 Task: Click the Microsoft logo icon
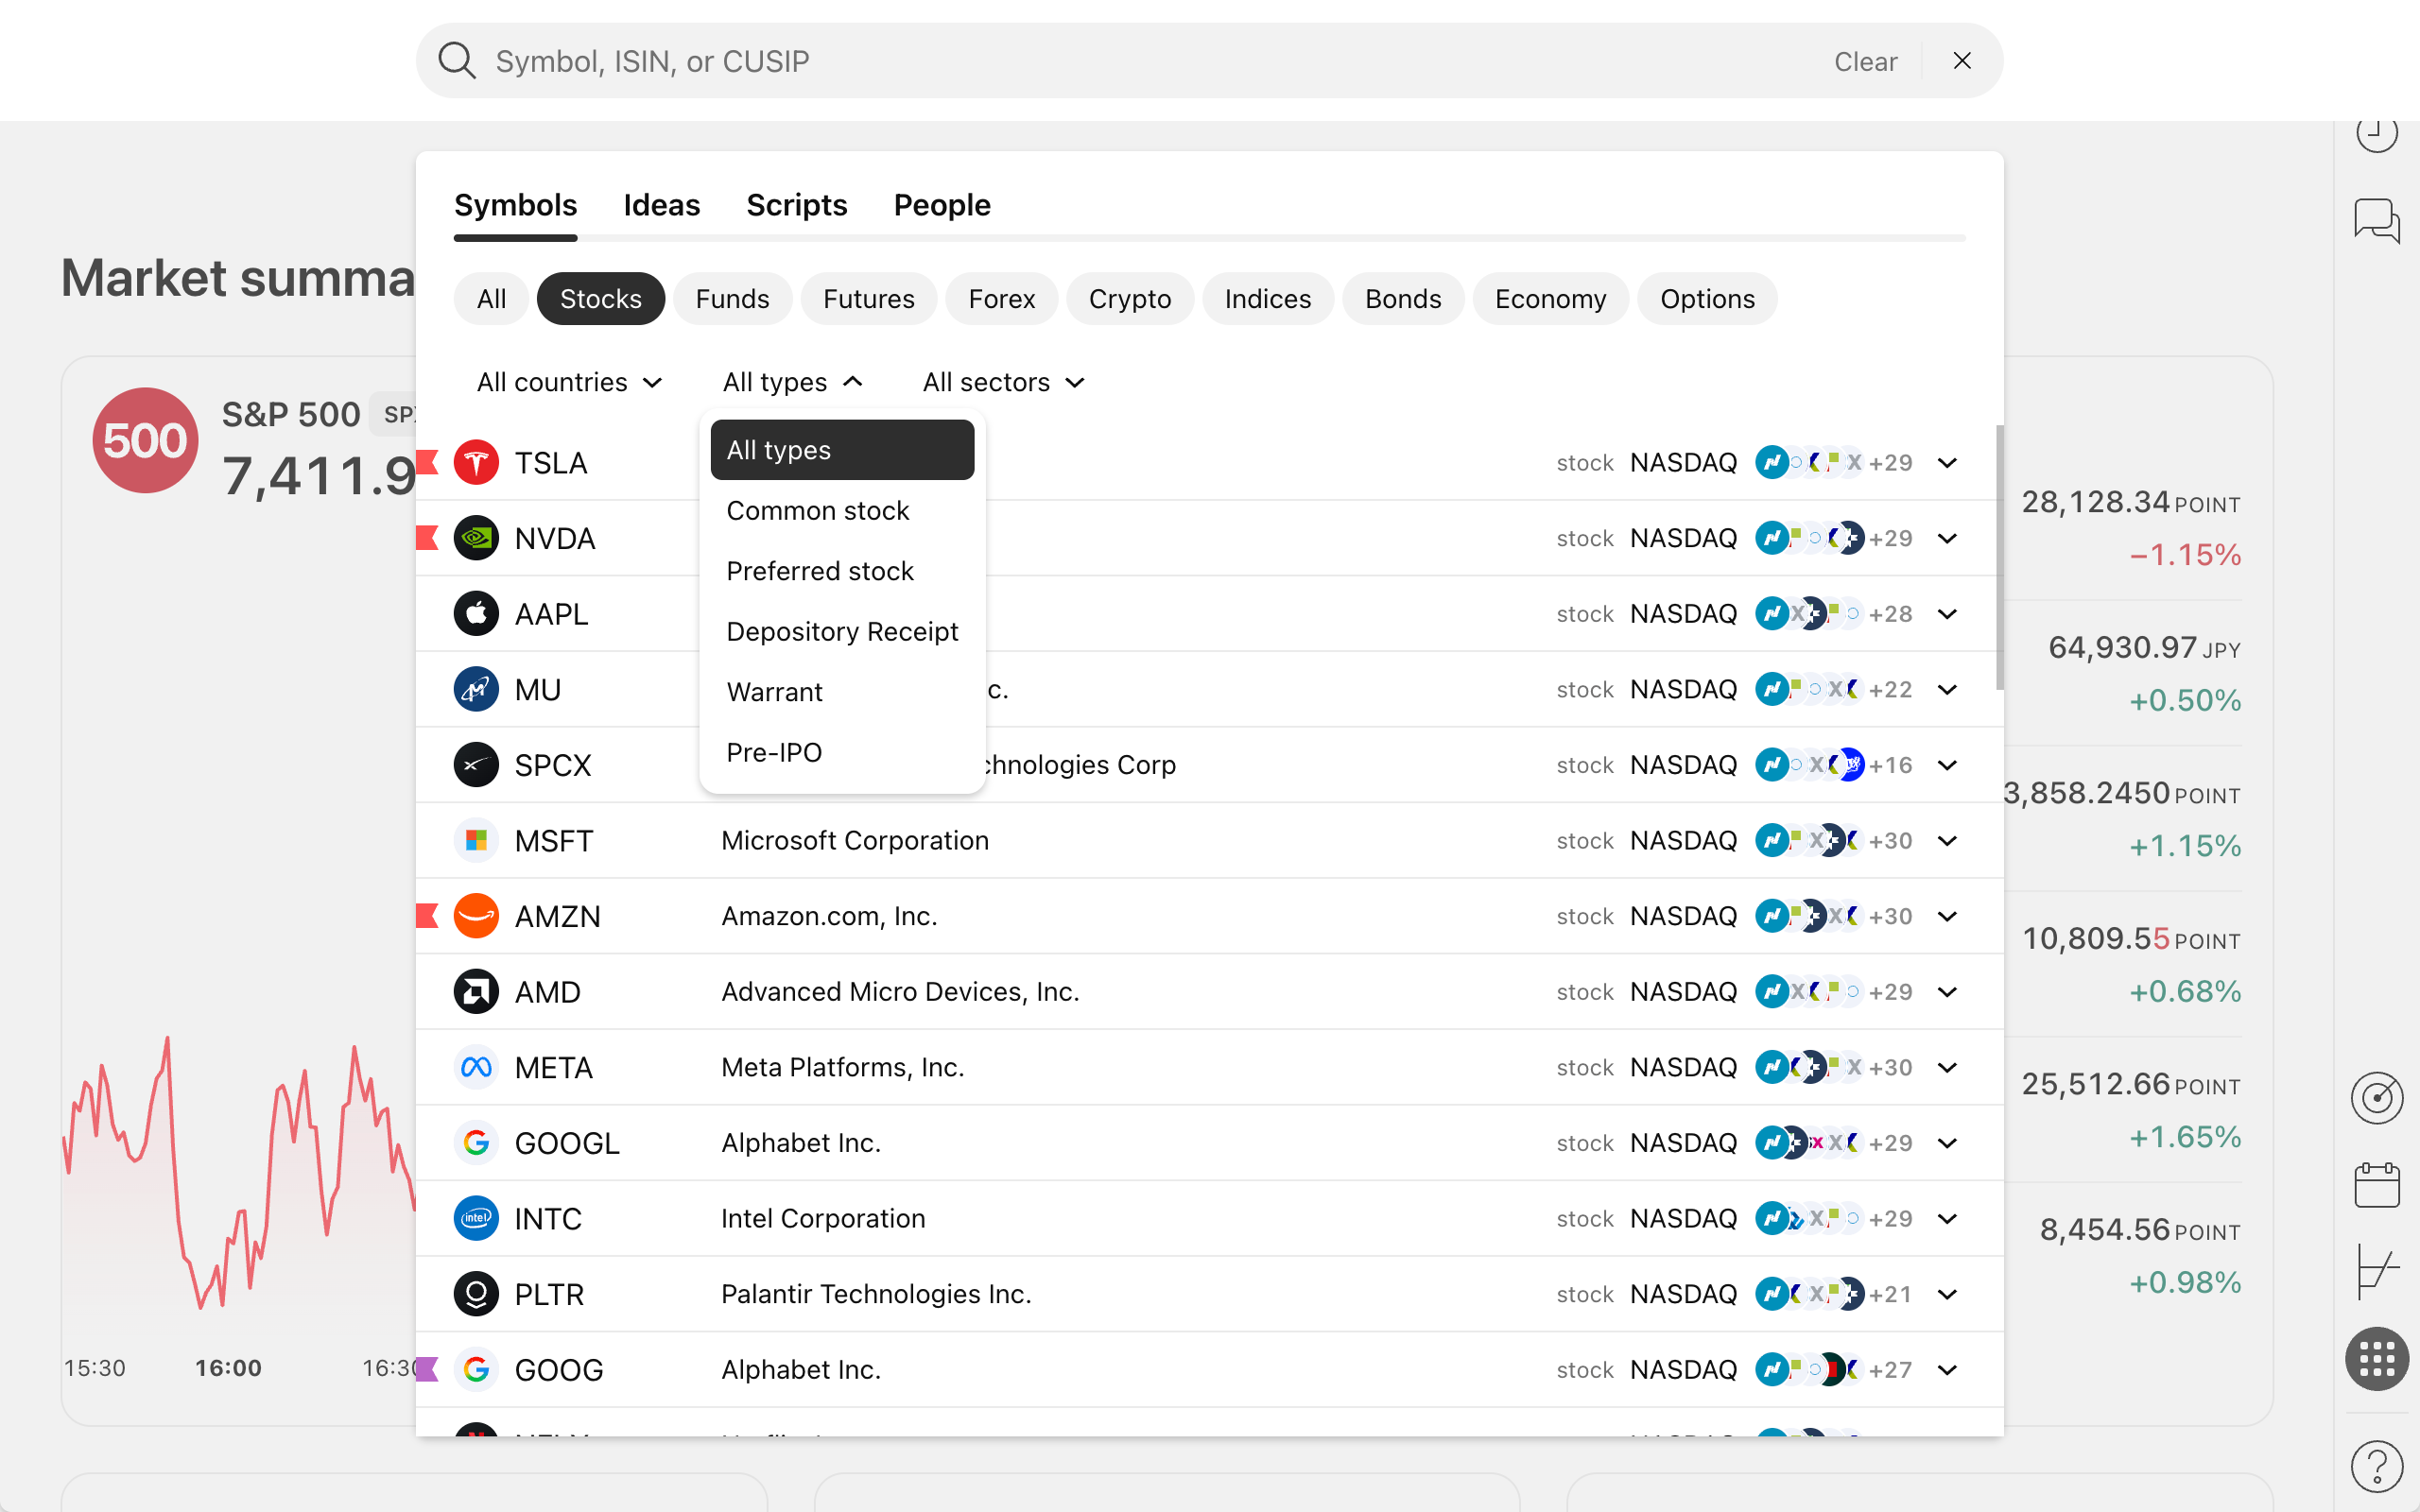point(476,841)
